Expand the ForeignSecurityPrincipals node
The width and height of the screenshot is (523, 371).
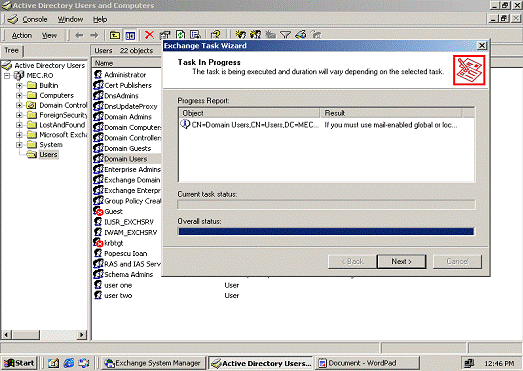(19, 115)
